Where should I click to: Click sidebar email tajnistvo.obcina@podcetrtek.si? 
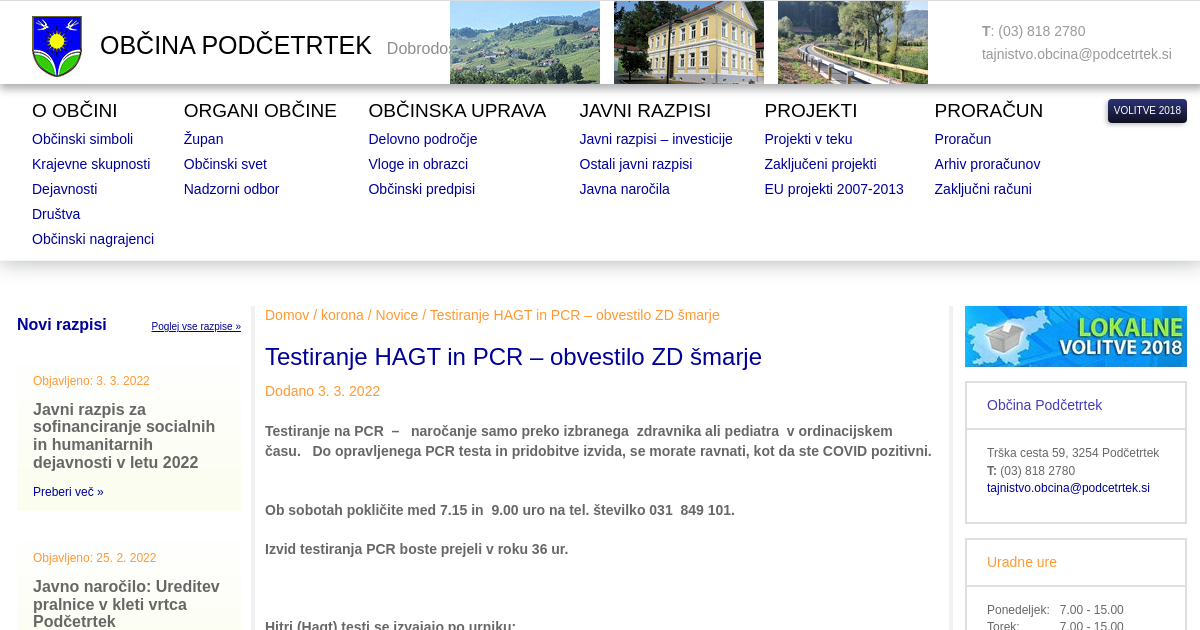1068,488
